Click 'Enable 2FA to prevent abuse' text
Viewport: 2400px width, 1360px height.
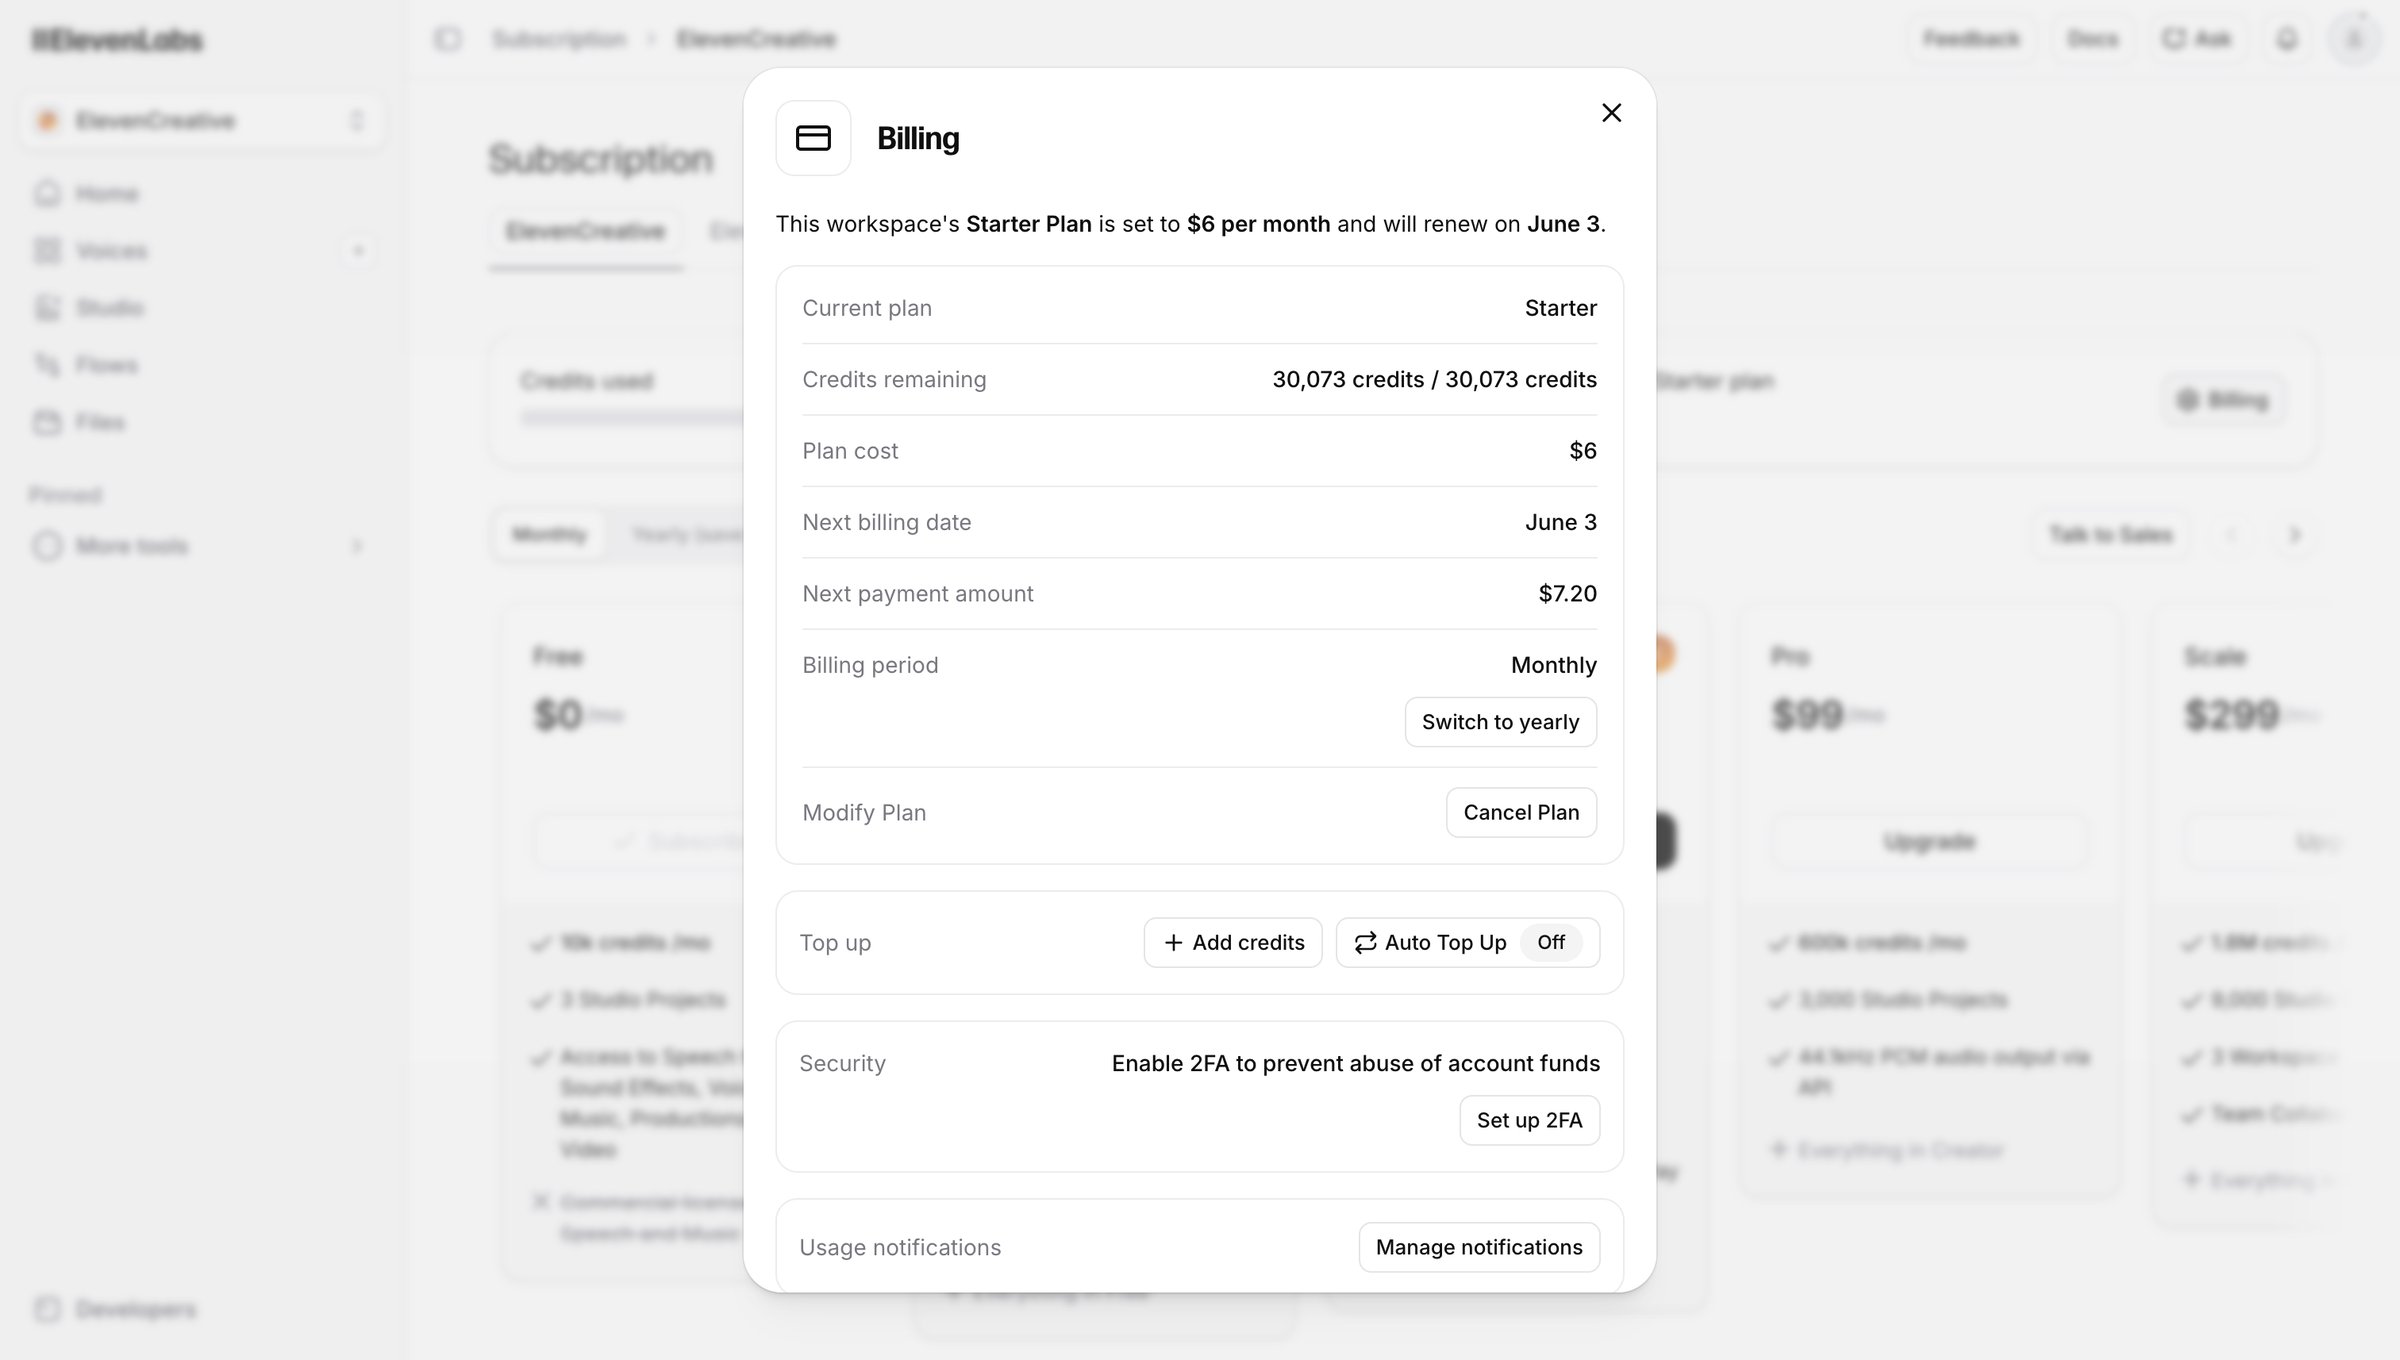[1355, 1063]
